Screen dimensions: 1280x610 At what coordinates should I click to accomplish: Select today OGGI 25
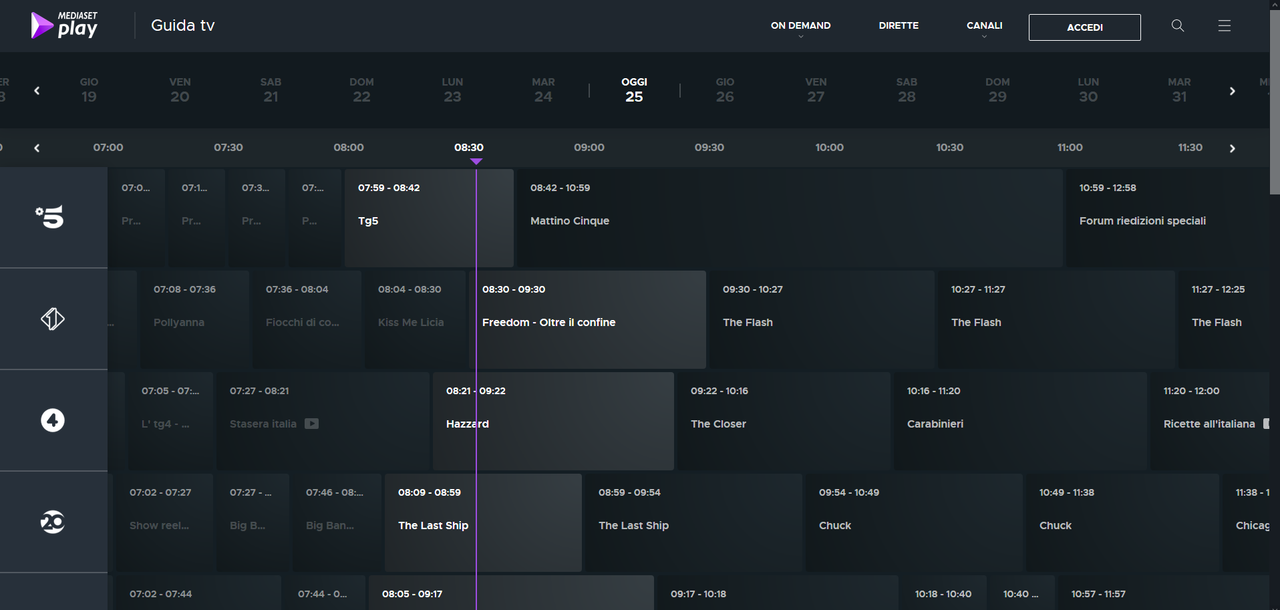pyautogui.click(x=634, y=90)
